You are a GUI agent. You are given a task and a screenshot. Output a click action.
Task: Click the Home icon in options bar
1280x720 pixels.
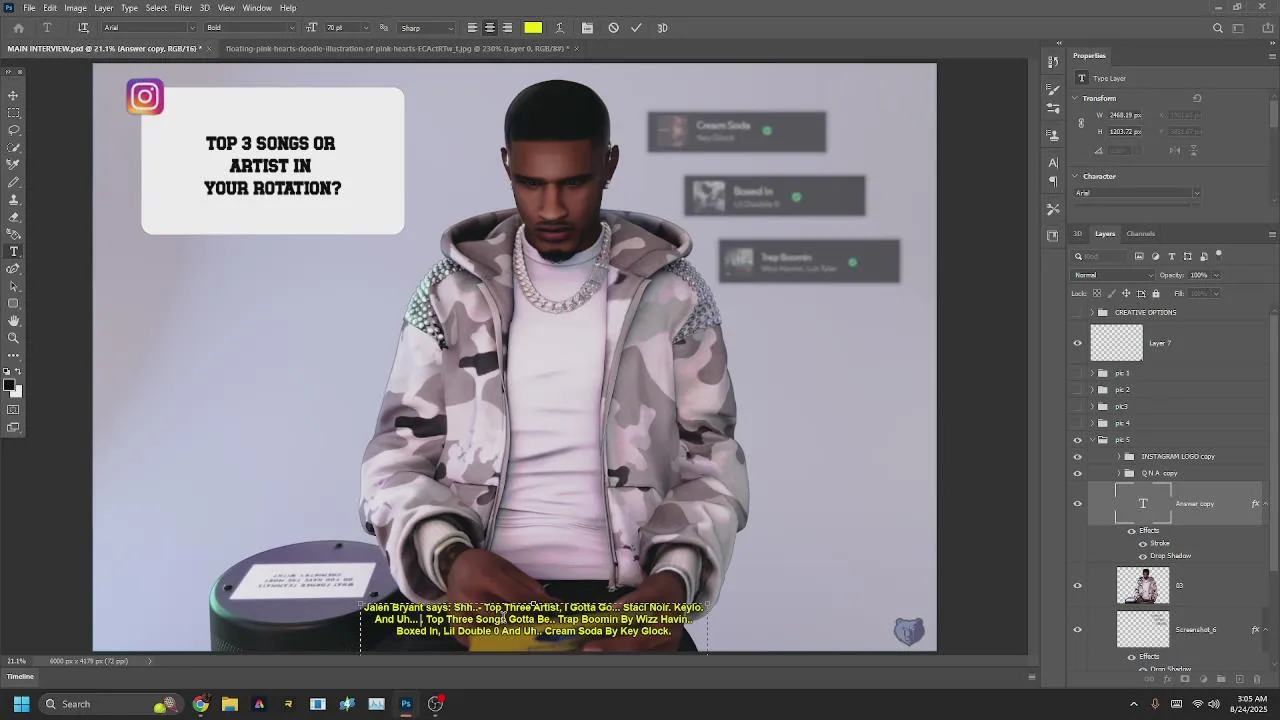coord(18,28)
